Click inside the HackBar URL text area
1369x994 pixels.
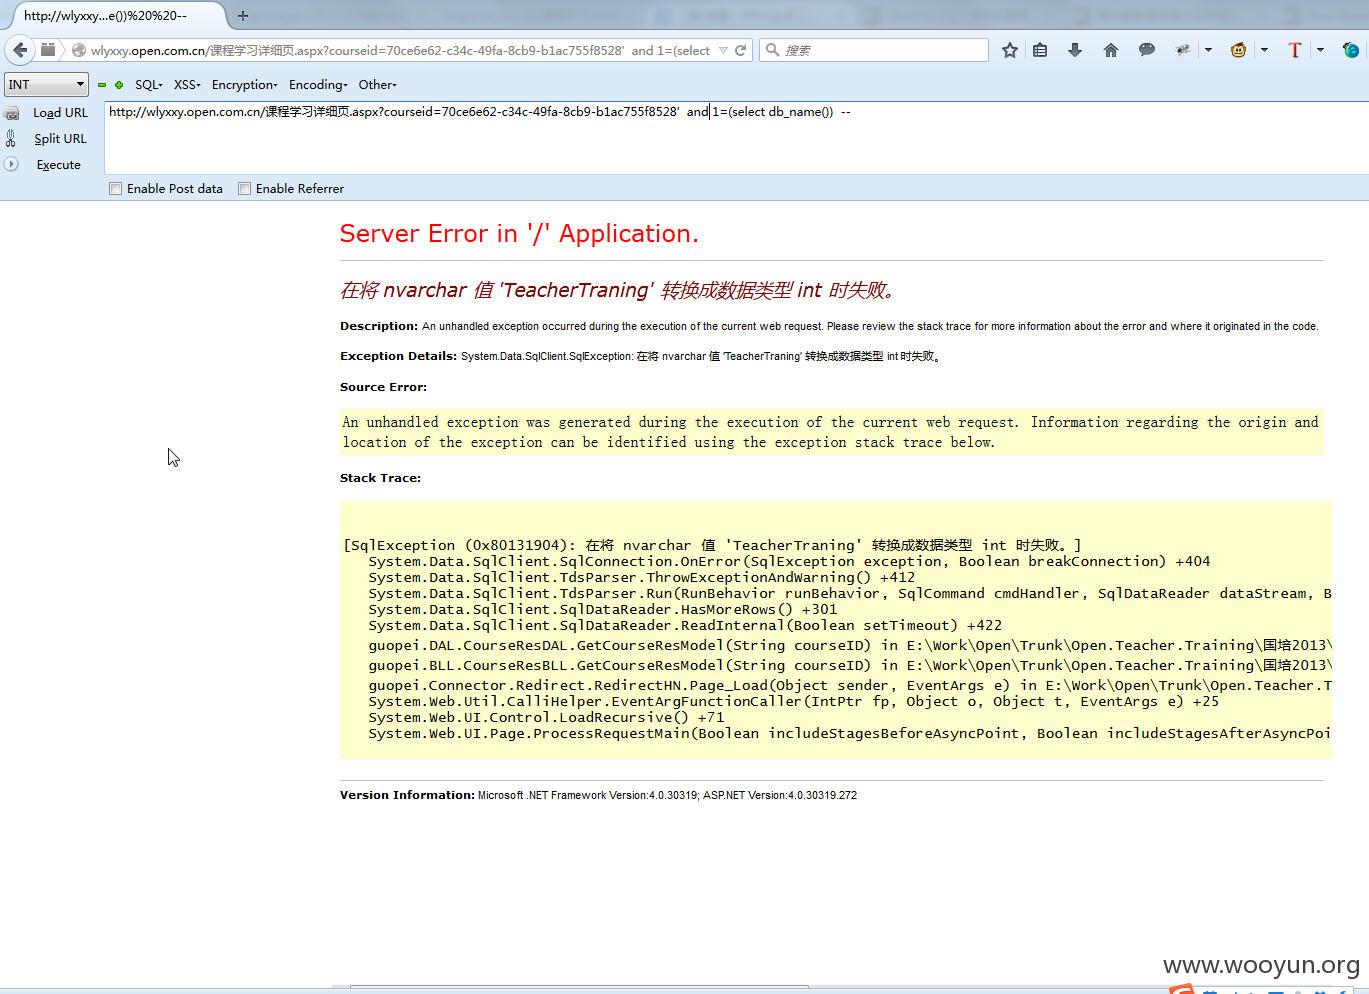point(736,137)
